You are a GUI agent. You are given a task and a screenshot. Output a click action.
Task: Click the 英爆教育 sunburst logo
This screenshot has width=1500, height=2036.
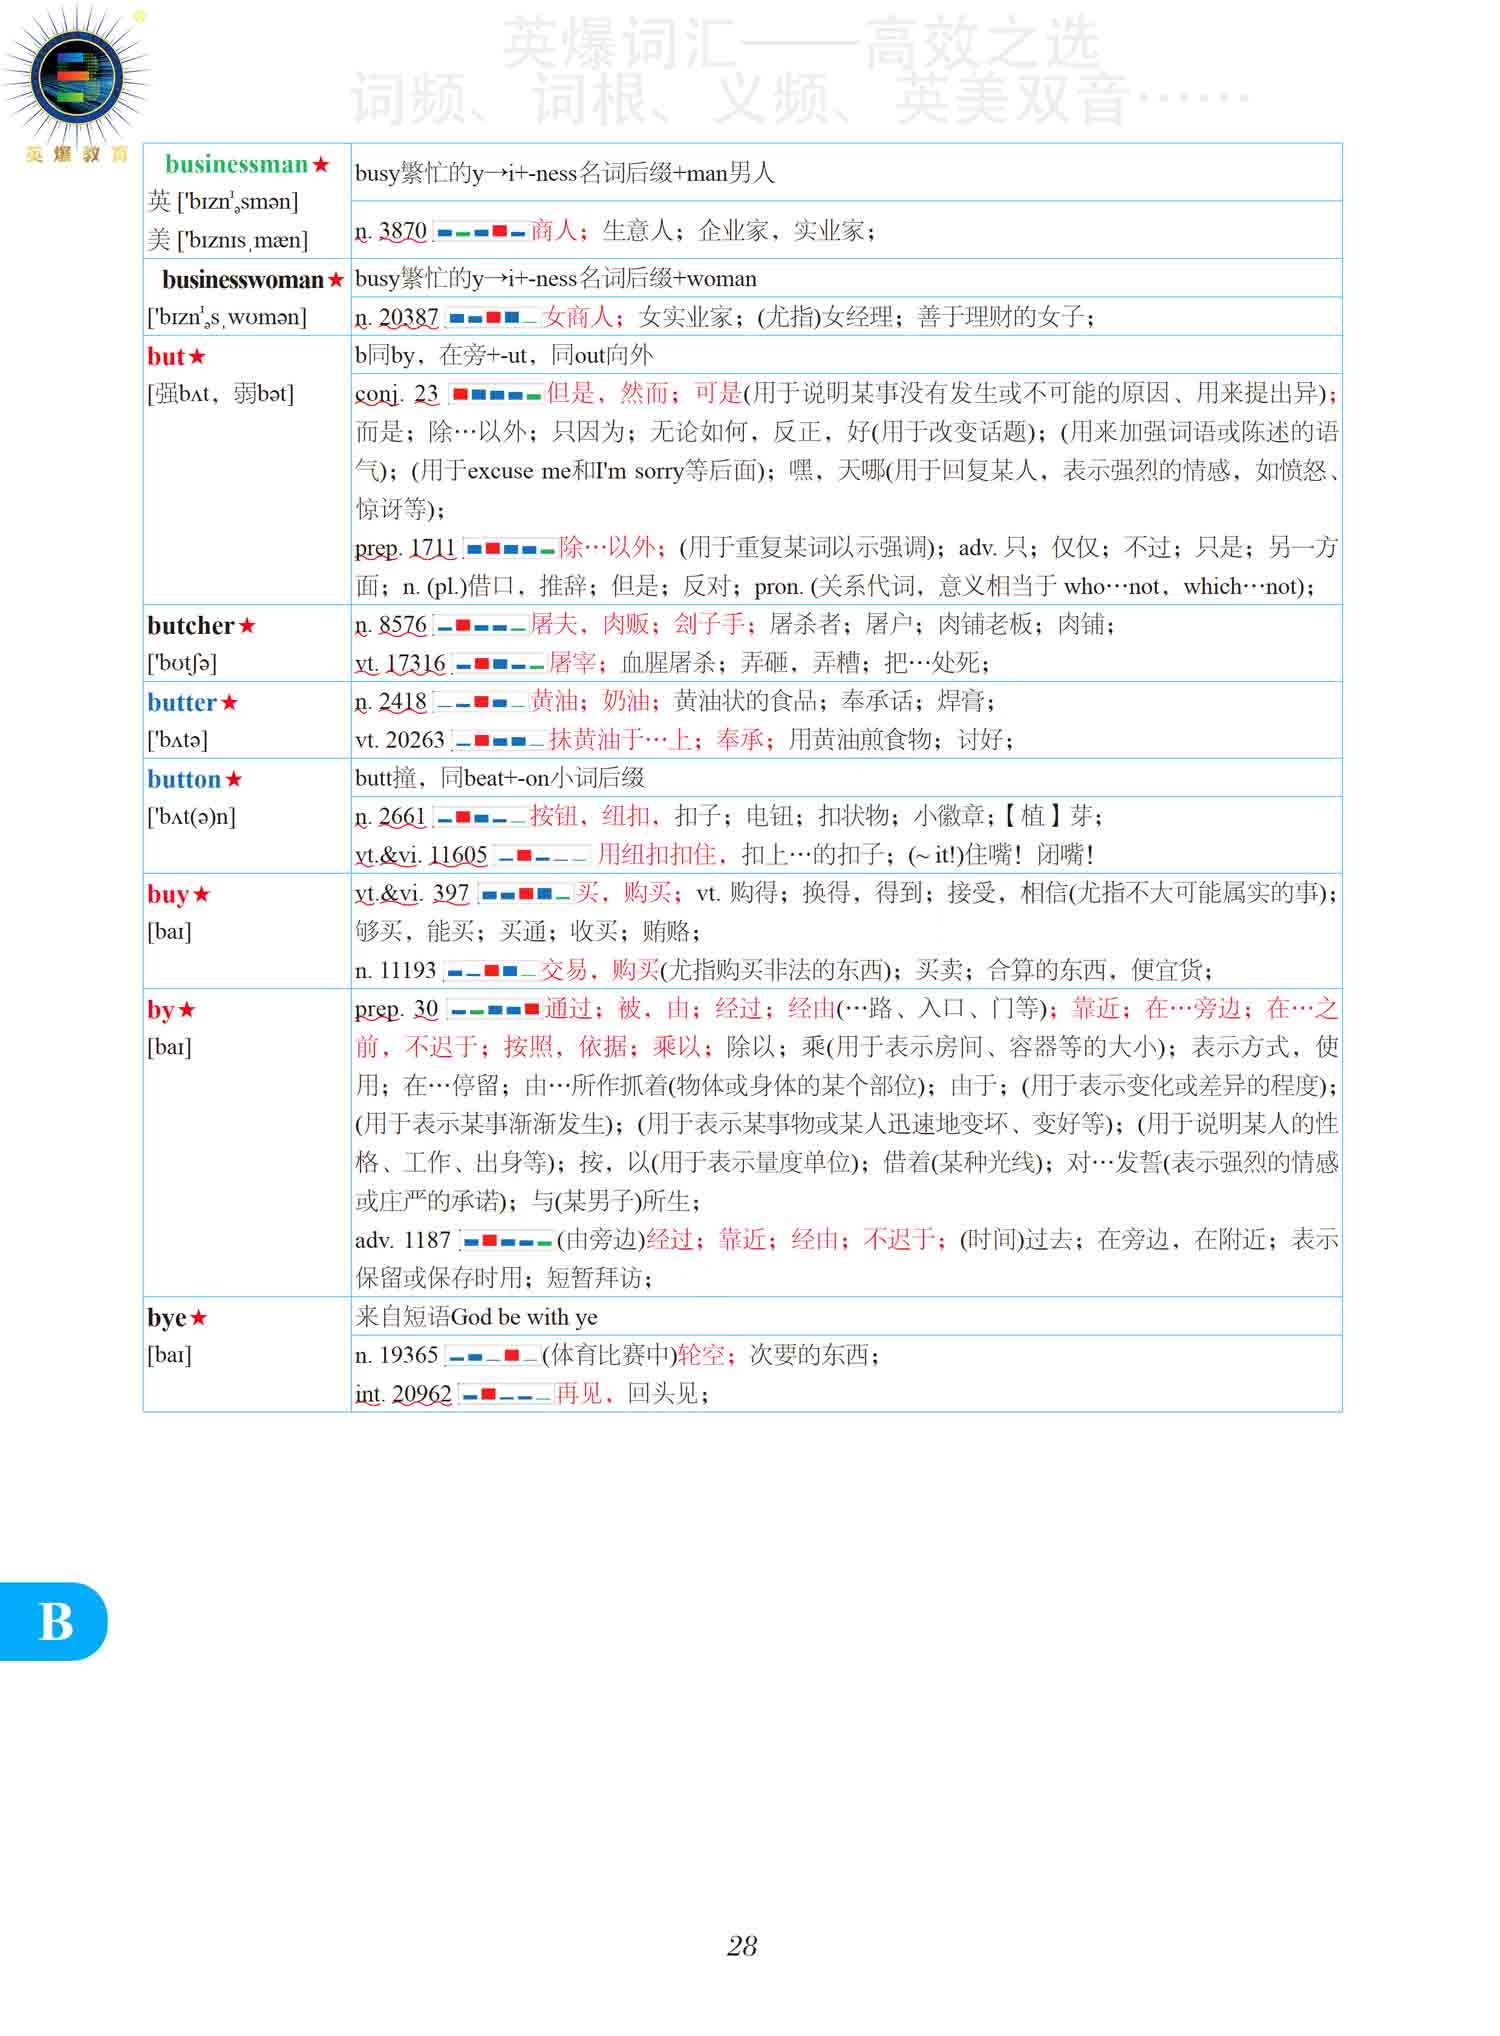[76, 82]
